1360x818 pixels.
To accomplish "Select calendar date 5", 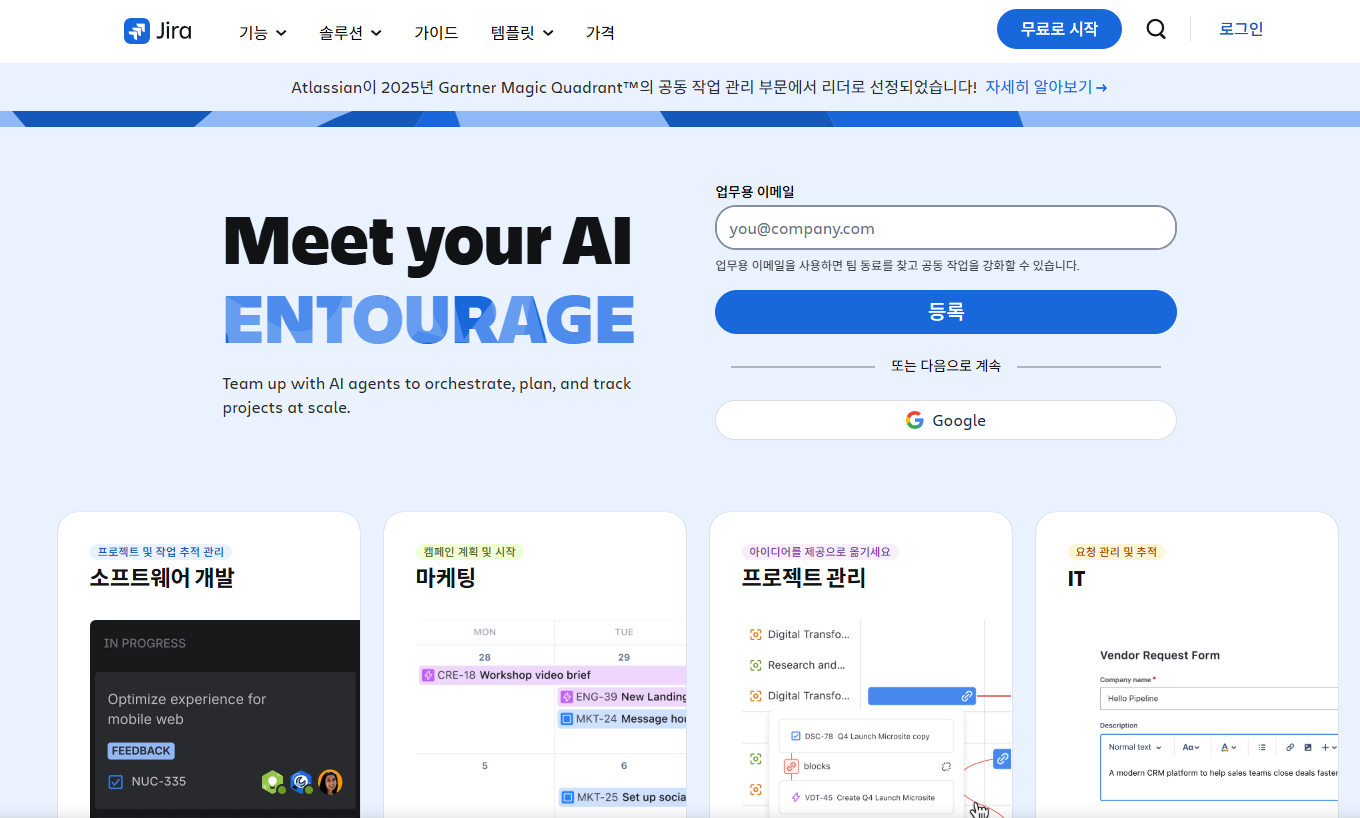I will click(x=485, y=766).
